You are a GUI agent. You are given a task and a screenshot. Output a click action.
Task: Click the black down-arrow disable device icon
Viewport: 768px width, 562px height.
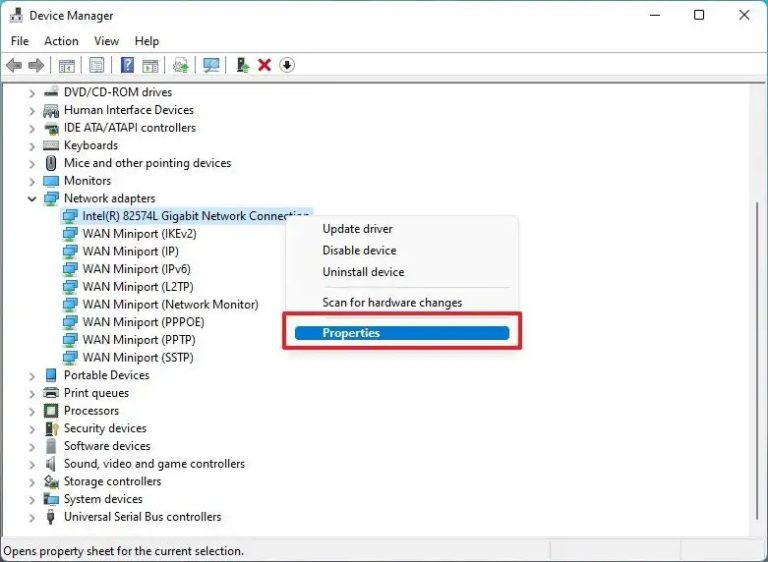coord(287,65)
